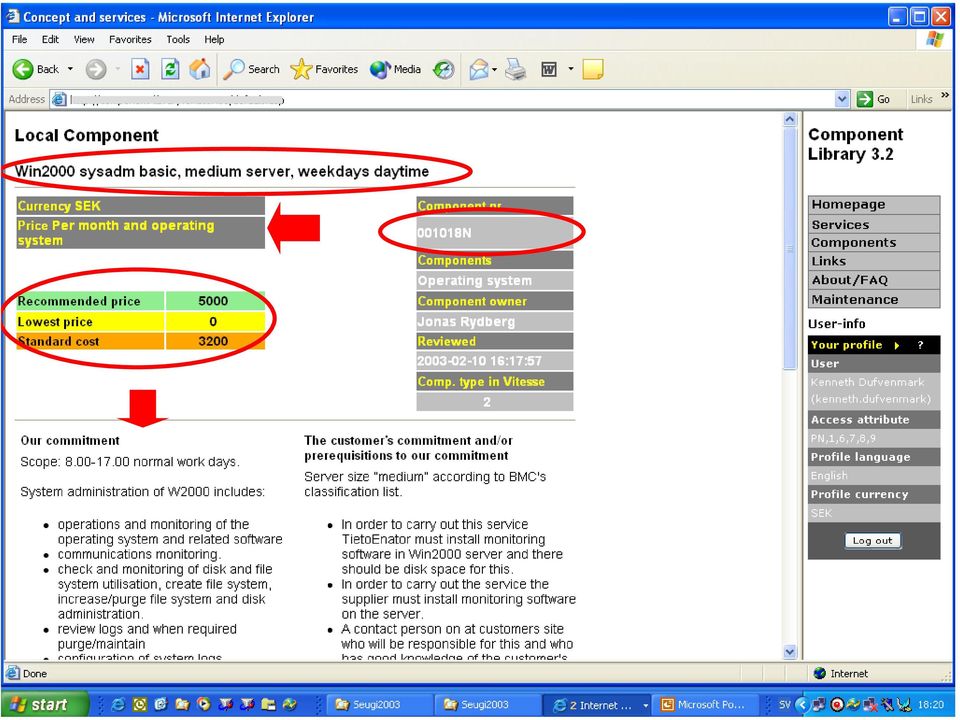The height and width of the screenshot is (720, 960).
Task: Click the component owner name Jonas Rydberg
Action: click(466, 321)
